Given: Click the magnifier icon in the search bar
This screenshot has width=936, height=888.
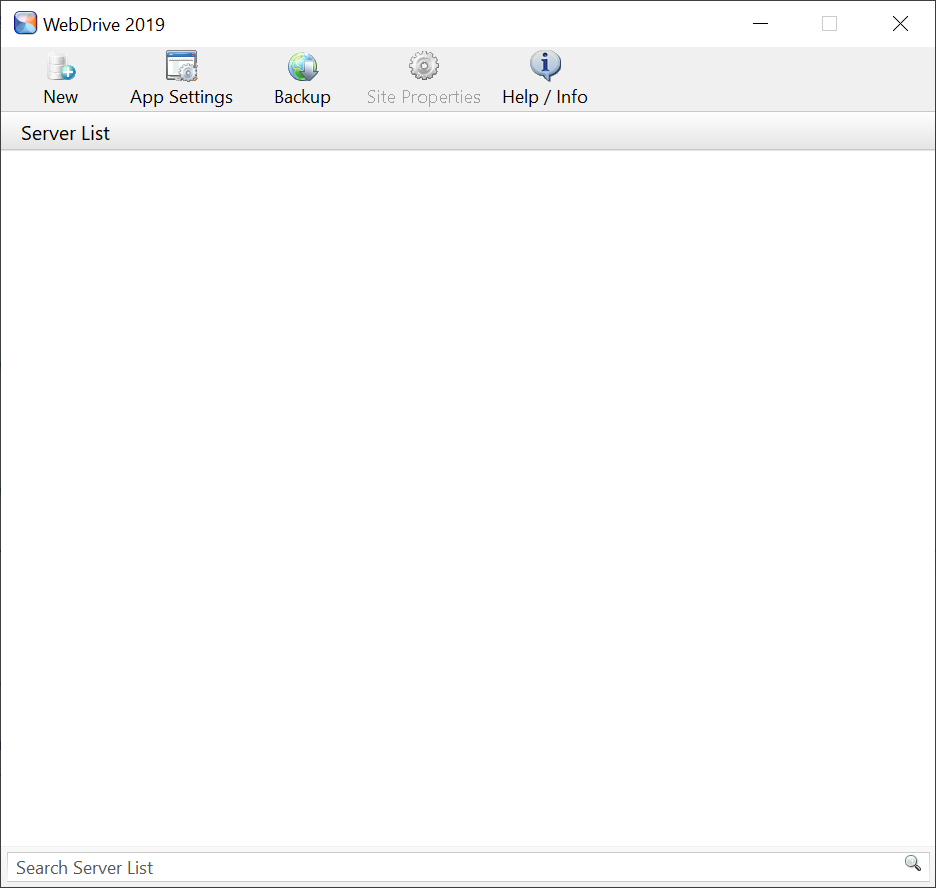Looking at the screenshot, I should click(x=911, y=862).
